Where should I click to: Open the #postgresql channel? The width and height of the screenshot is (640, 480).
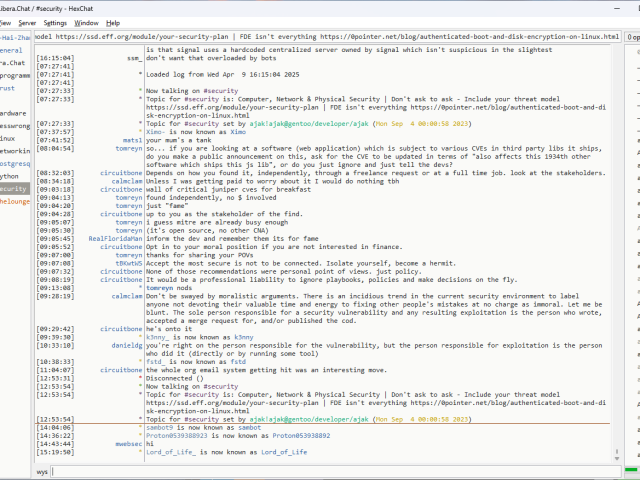[14, 162]
